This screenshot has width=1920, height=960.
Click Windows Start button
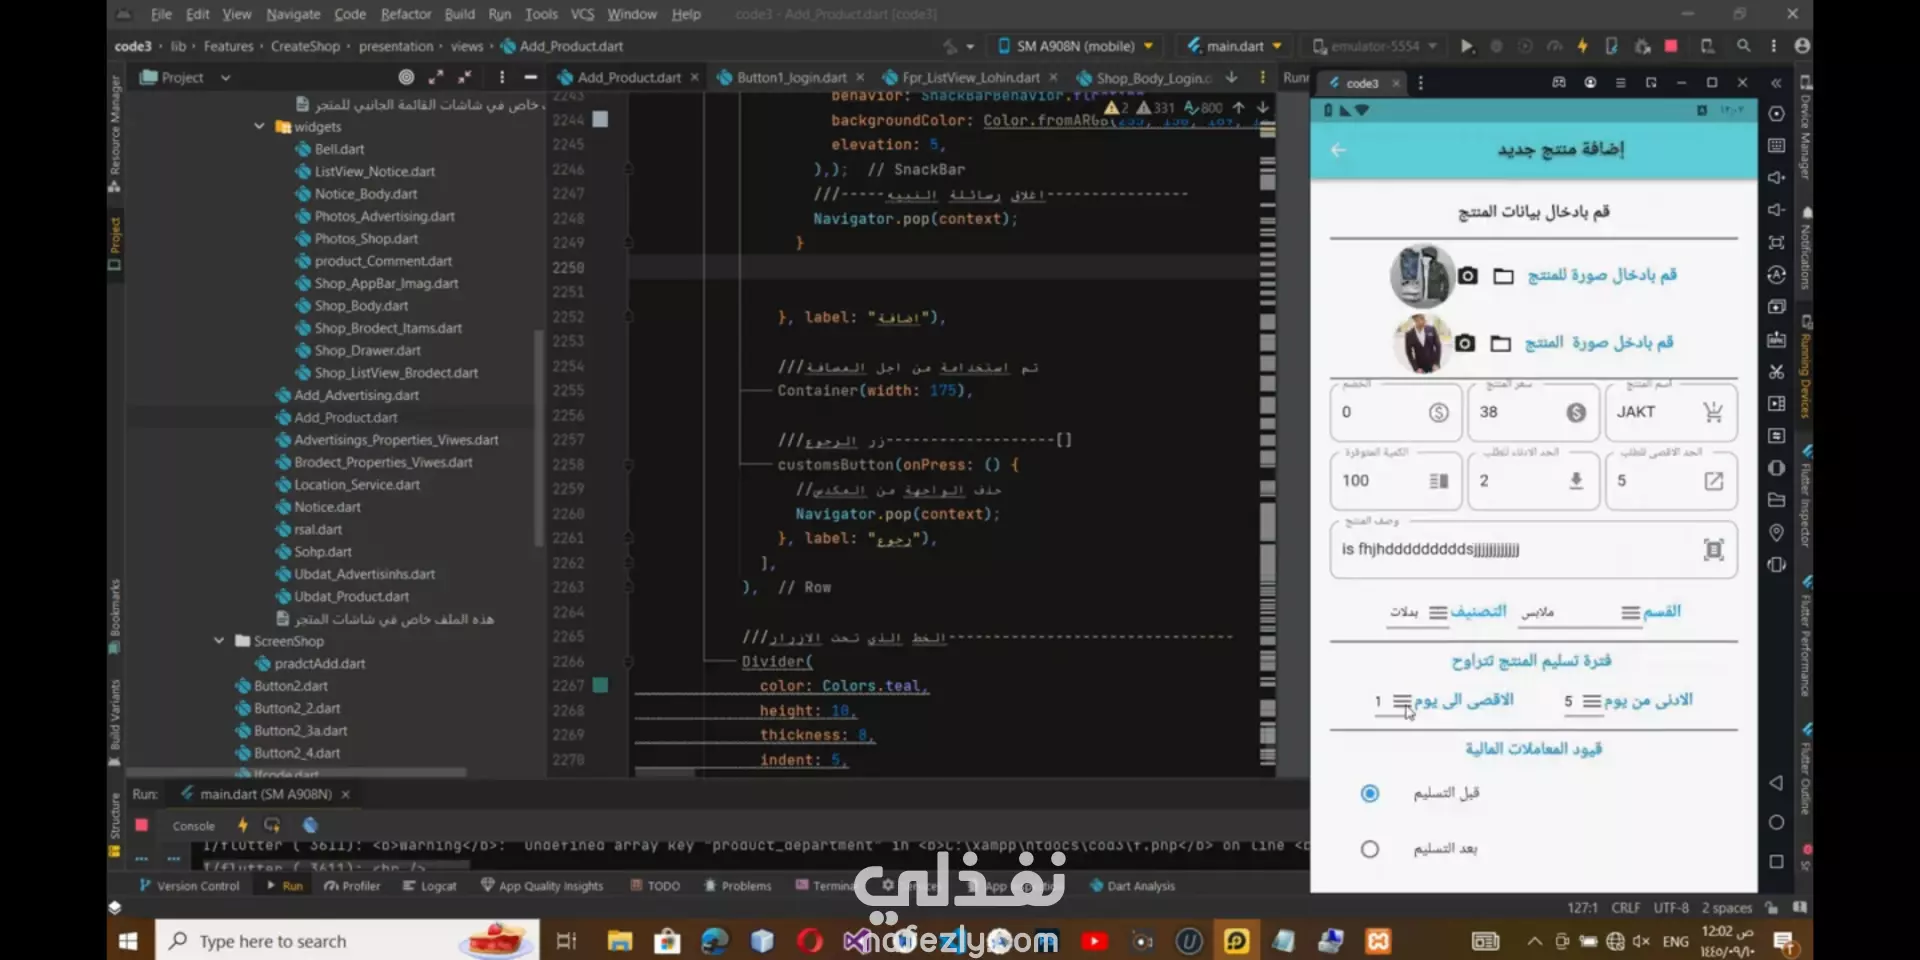[x=128, y=941]
